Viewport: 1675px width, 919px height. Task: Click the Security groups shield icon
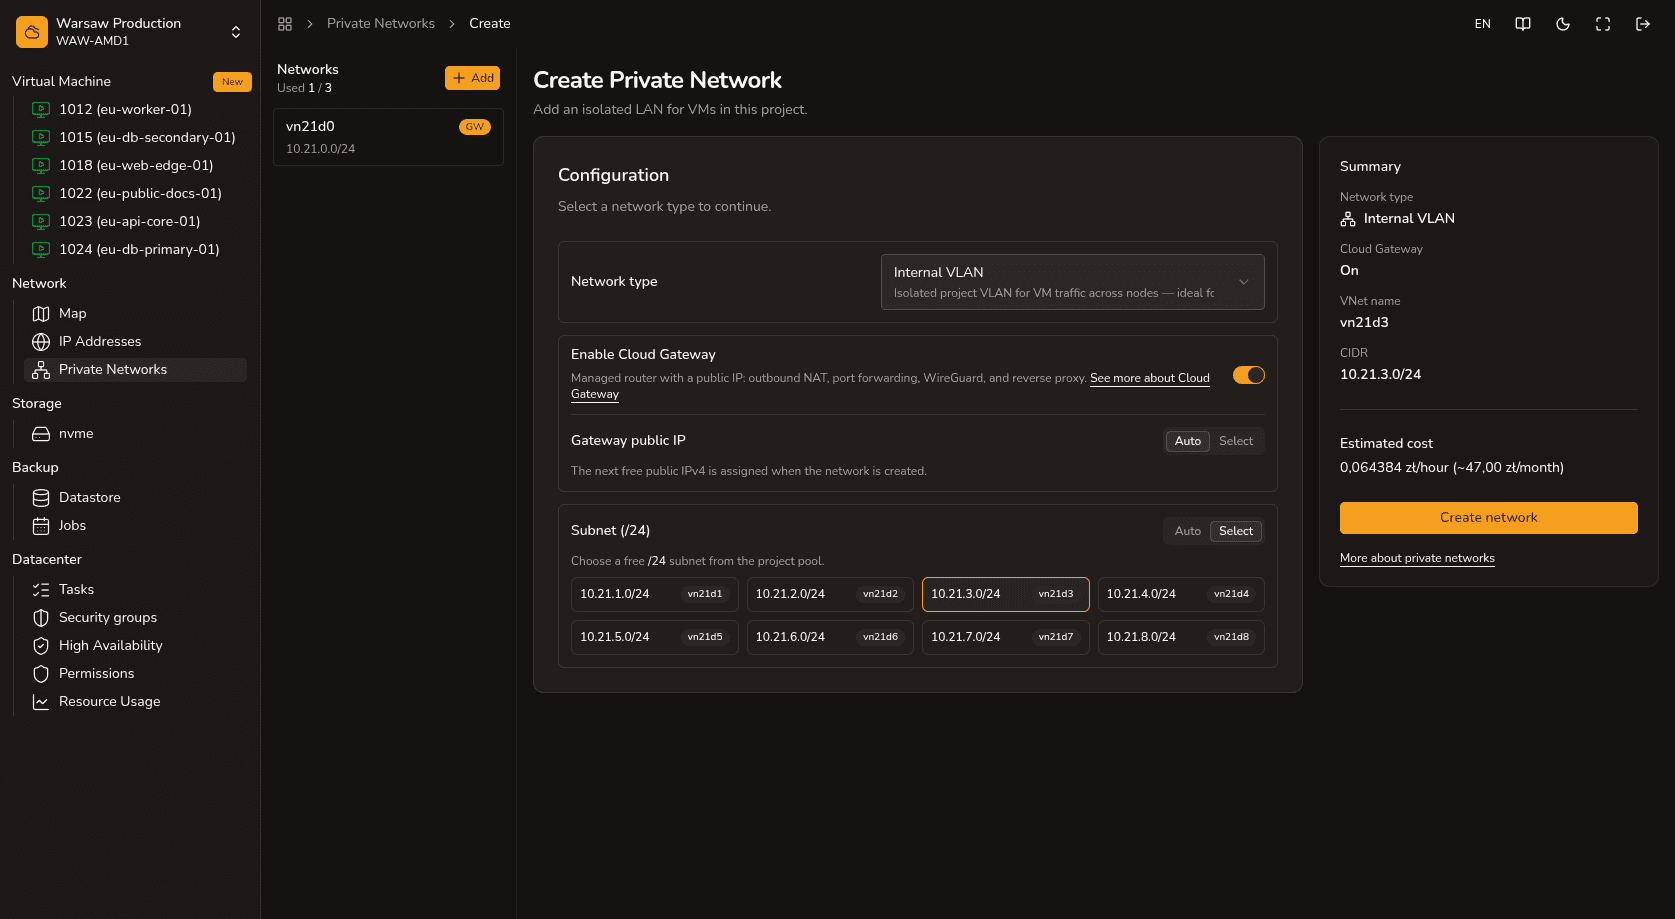coord(41,618)
